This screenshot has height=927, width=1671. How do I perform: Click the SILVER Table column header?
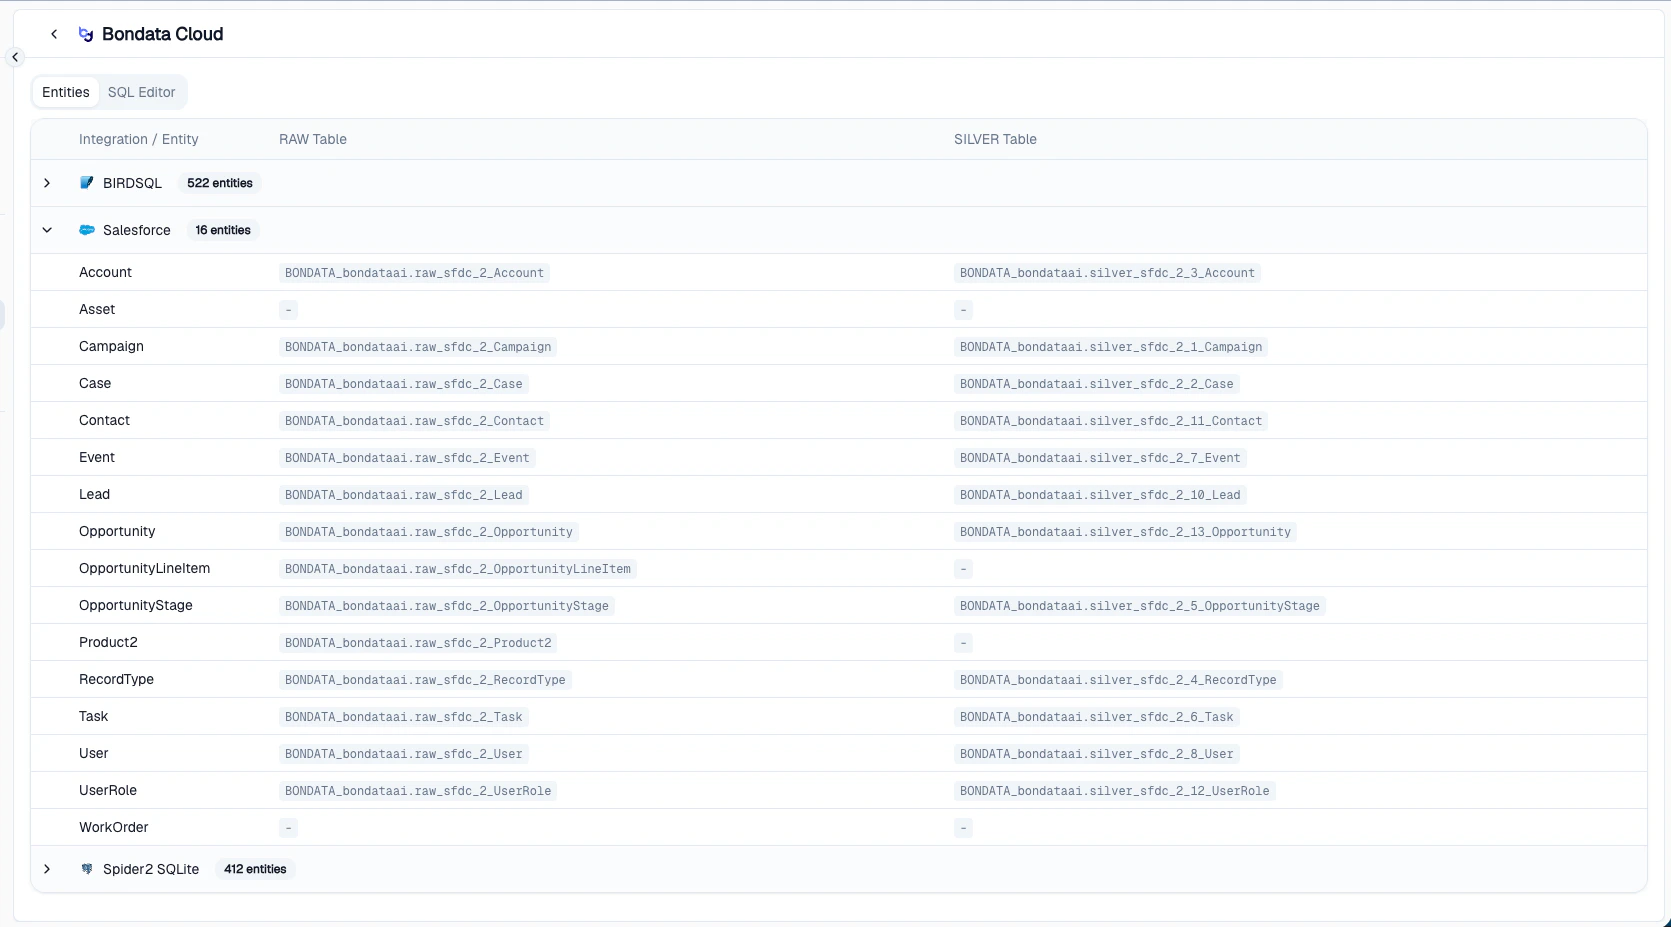995,139
